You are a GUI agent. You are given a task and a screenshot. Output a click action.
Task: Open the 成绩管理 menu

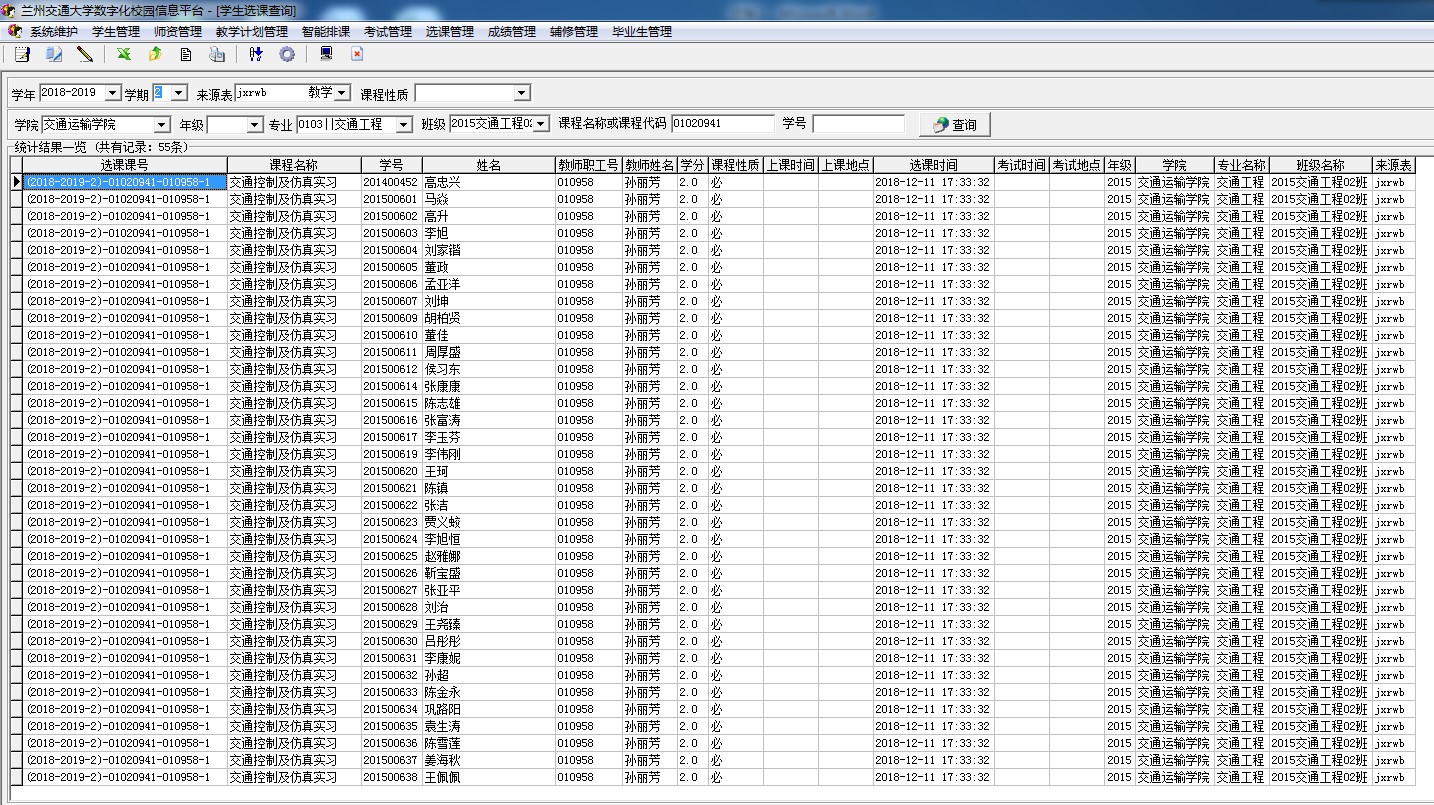[x=512, y=32]
